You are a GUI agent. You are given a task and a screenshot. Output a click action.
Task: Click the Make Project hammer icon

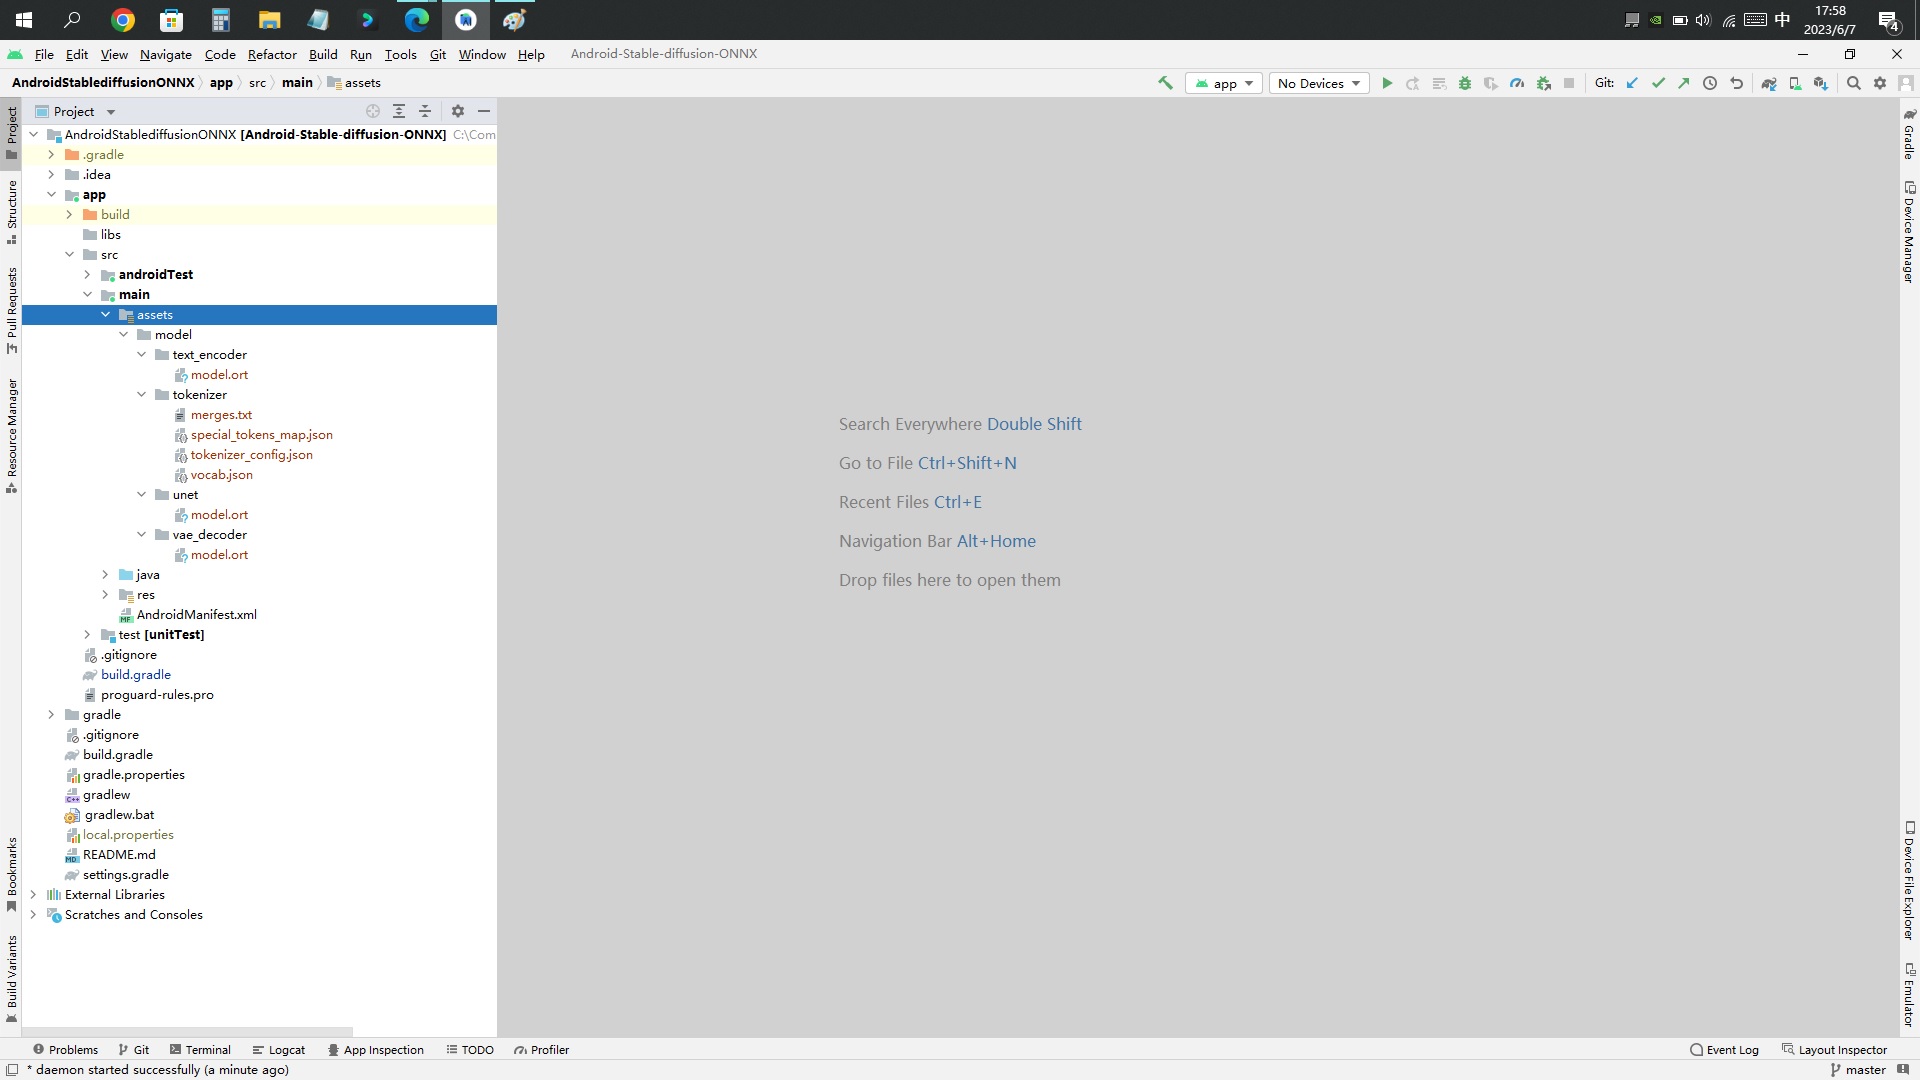pyautogui.click(x=1165, y=83)
